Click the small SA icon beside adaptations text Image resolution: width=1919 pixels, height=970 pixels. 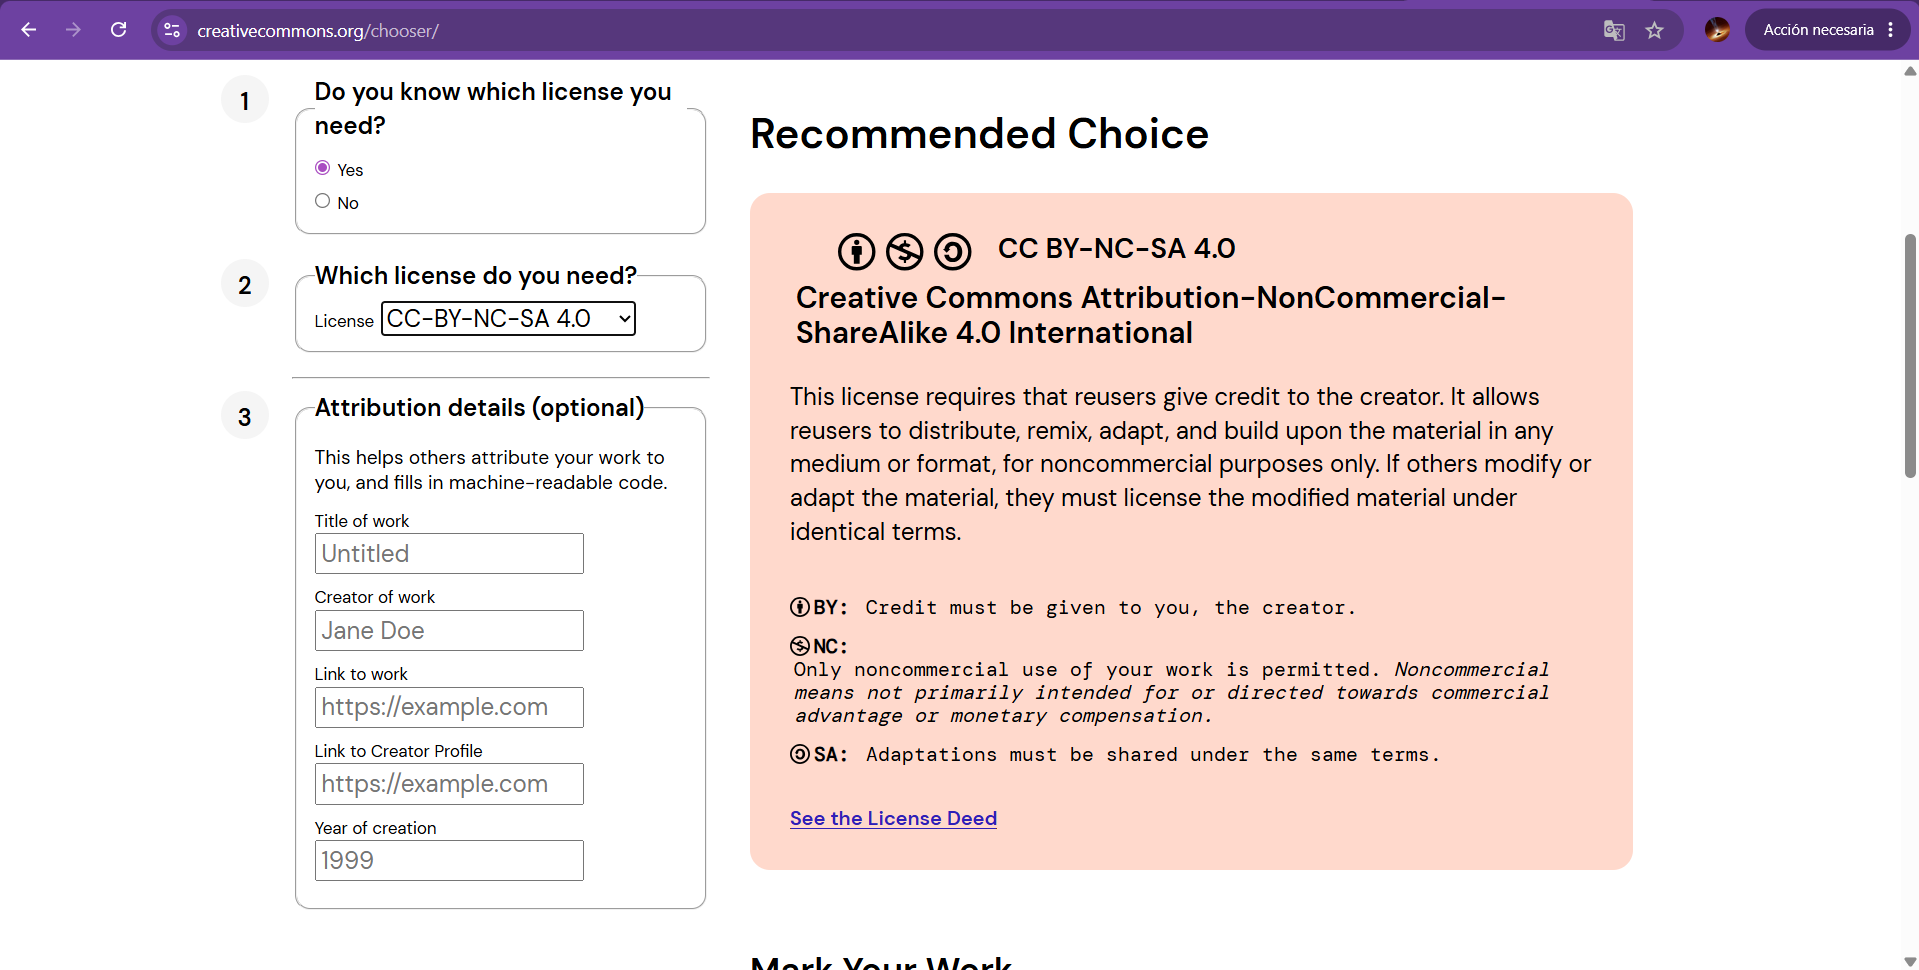tap(800, 754)
